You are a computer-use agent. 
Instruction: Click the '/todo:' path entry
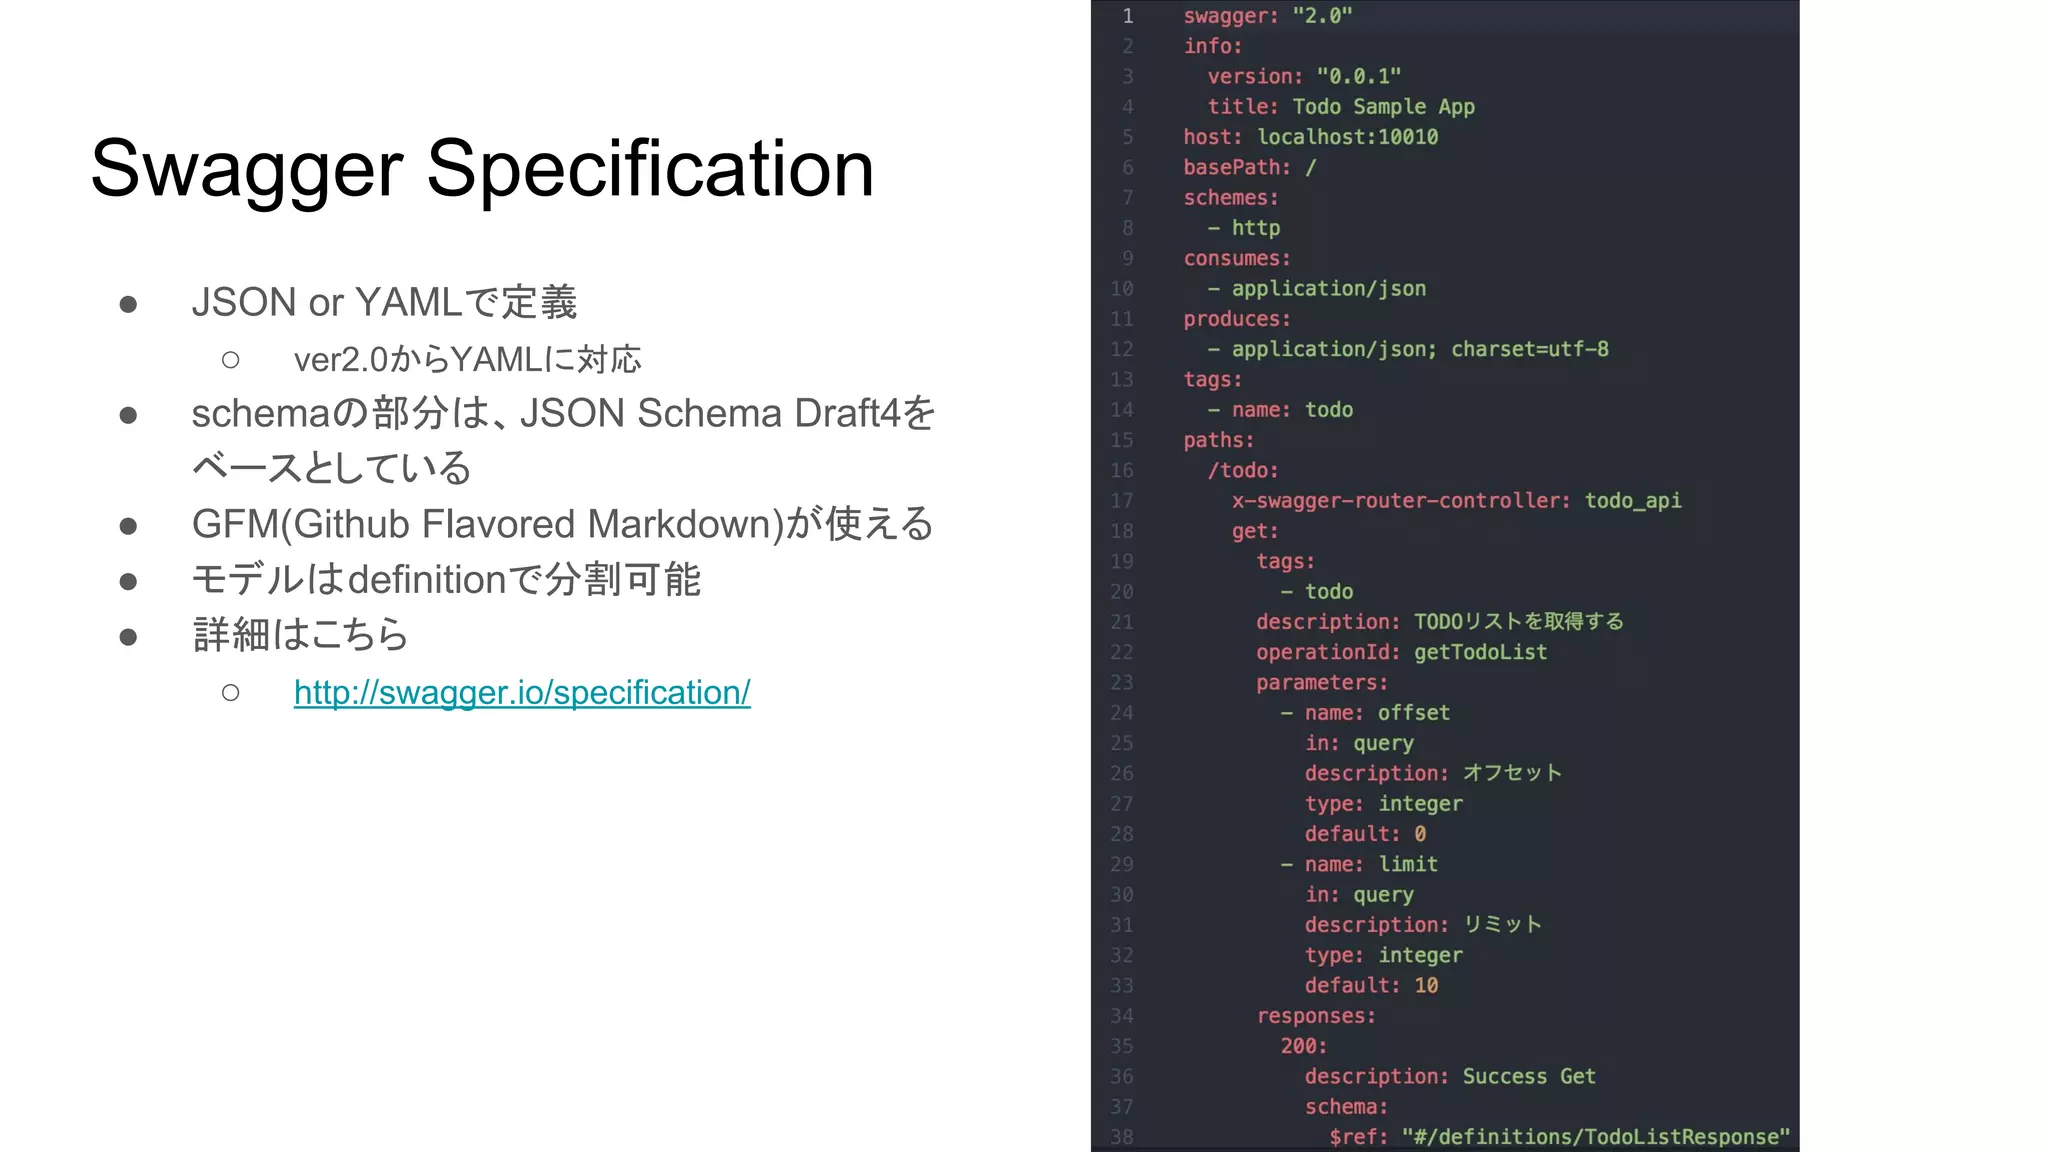coord(1243,470)
